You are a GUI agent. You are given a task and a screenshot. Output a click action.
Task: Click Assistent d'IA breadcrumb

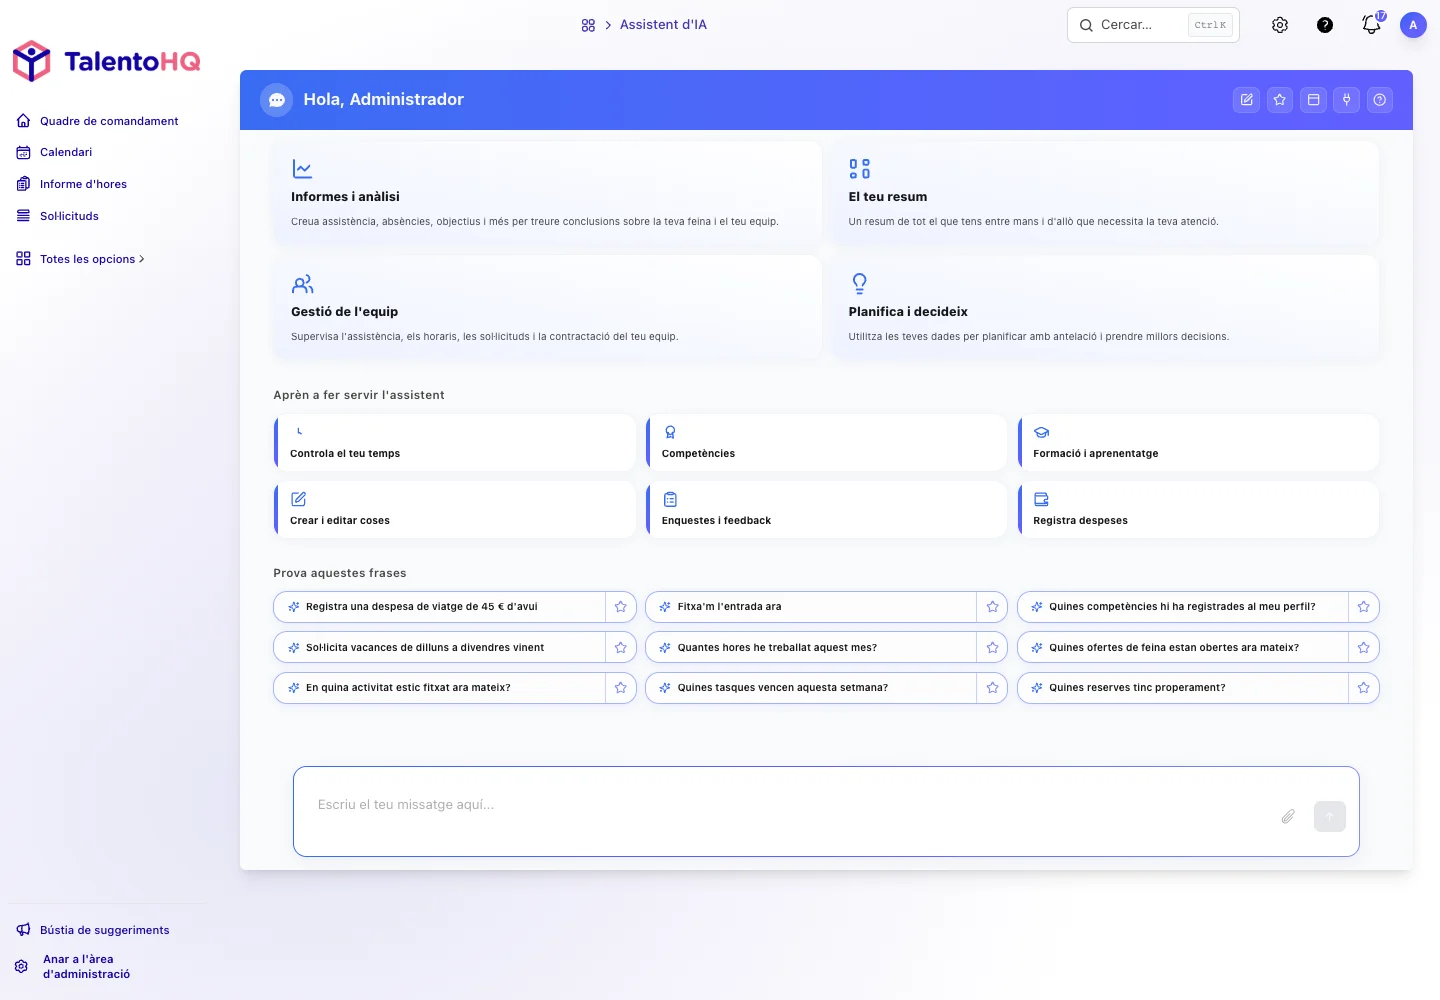(x=663, y=25)
